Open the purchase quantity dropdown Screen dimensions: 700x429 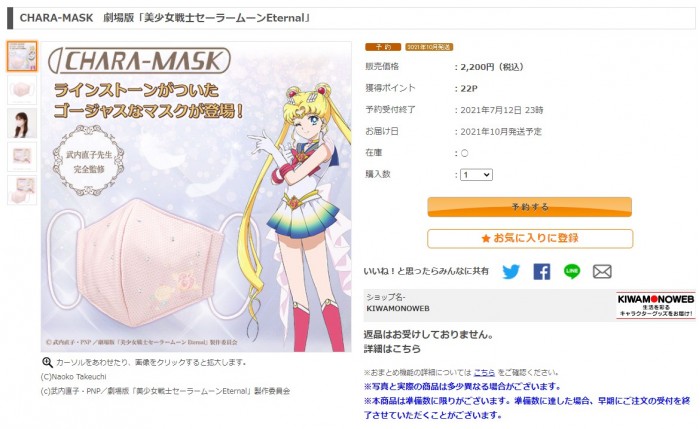click(476, 175)
